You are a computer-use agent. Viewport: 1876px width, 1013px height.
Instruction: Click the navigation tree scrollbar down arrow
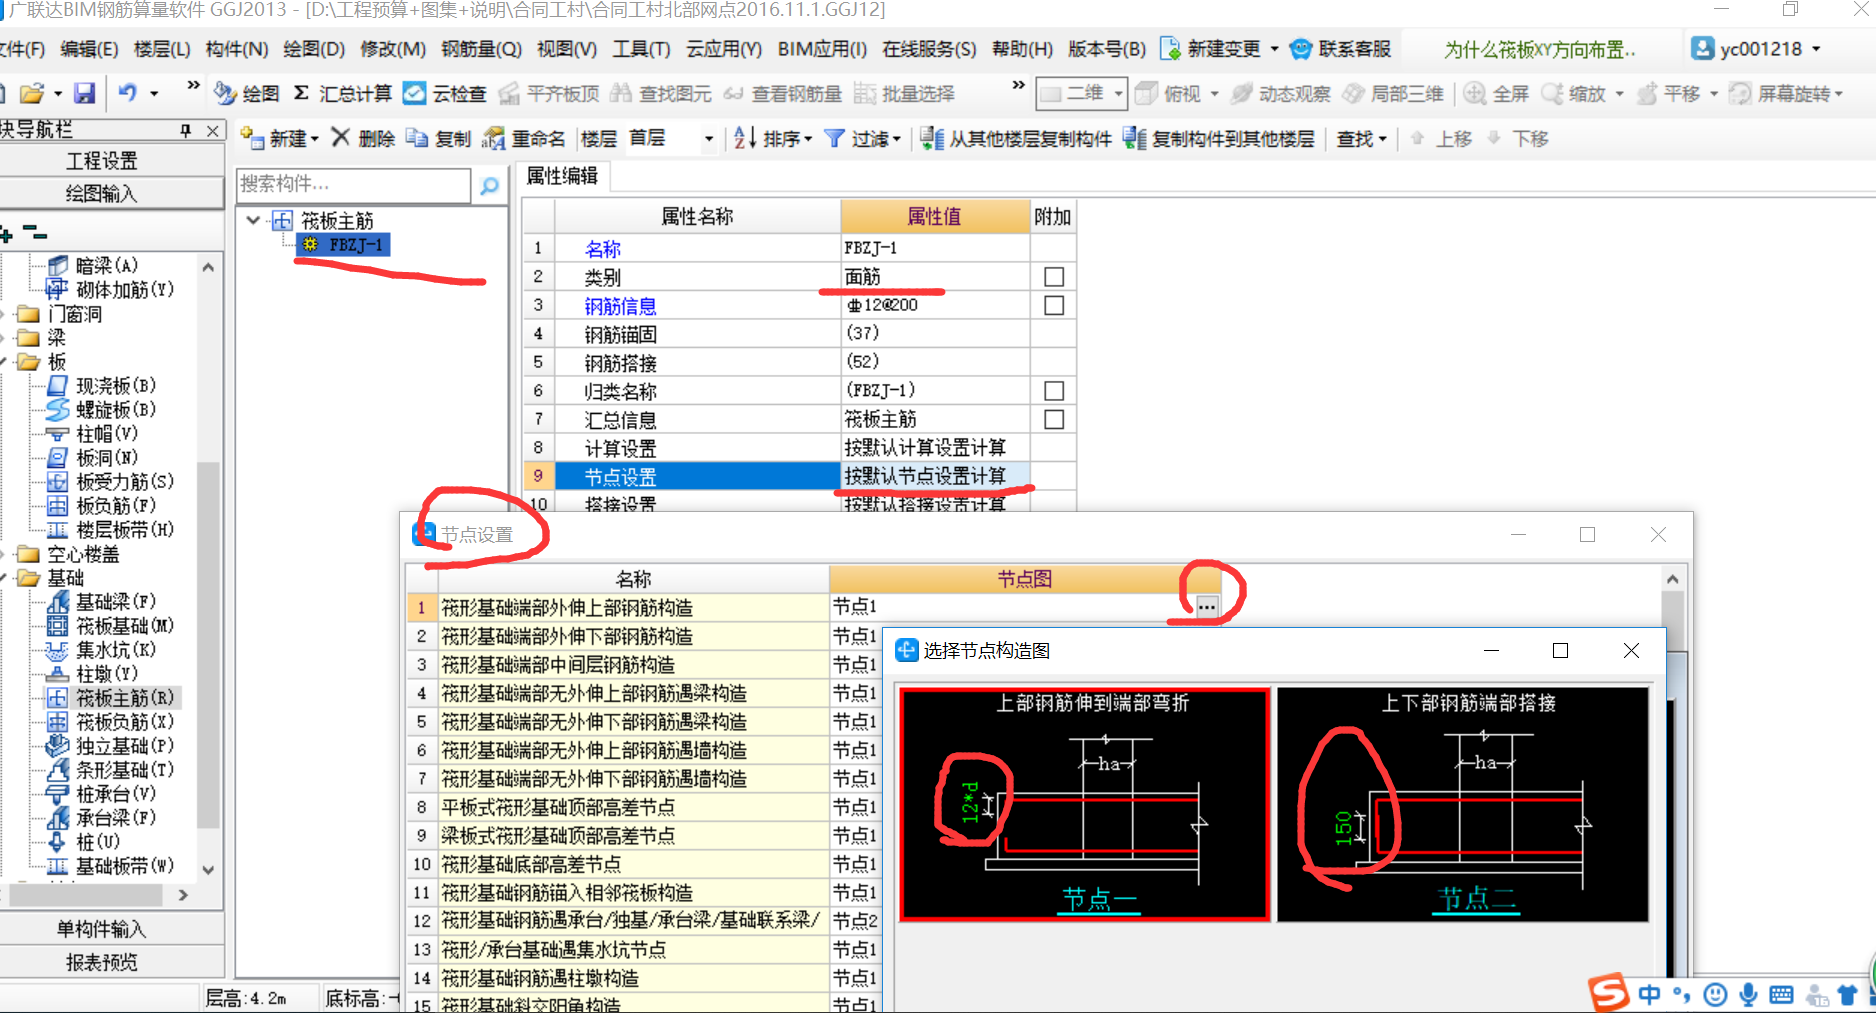click(x=208, y=870)
